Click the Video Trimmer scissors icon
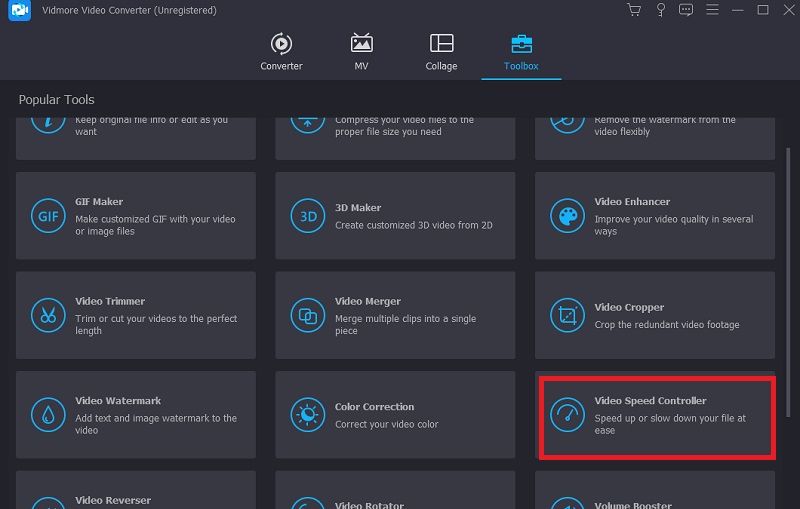The width and height of the screenshot is (800, 509). coord(48,315)
